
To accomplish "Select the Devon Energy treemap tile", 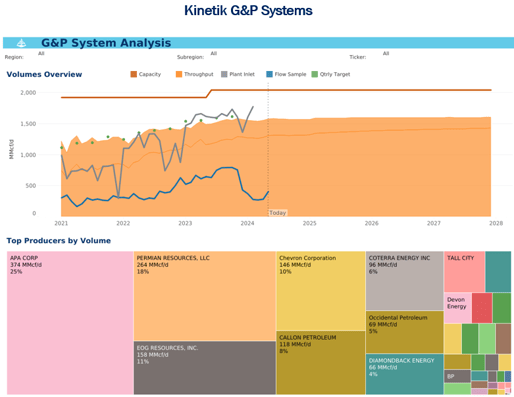I will click(x=458, y=308).
